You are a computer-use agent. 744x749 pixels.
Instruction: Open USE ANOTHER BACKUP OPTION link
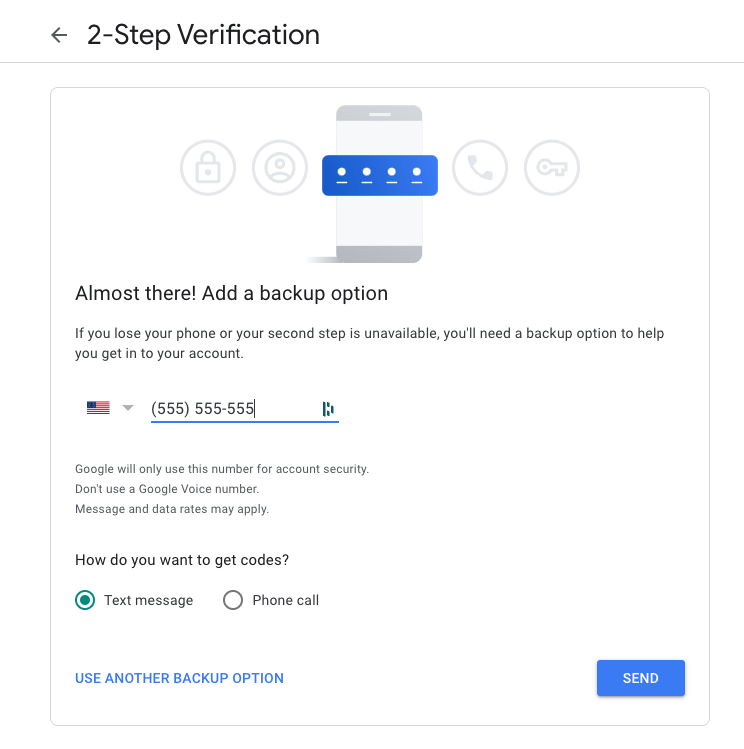(x=179, y=678)
